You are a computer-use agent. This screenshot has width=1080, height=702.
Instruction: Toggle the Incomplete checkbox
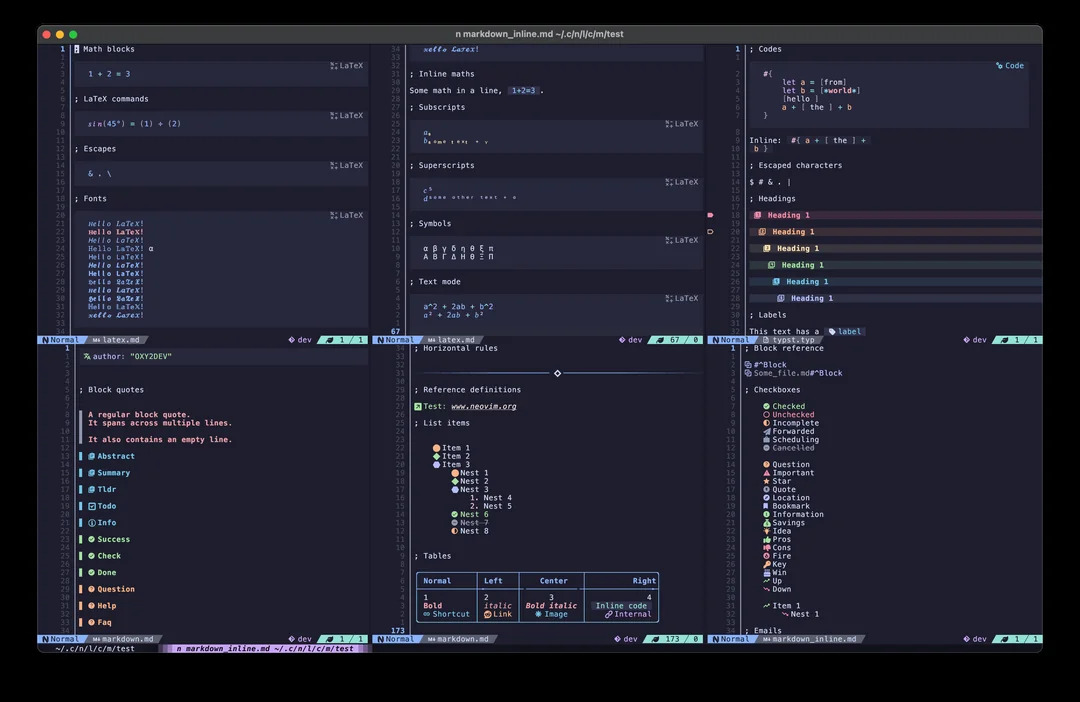(x=766, y=423)
